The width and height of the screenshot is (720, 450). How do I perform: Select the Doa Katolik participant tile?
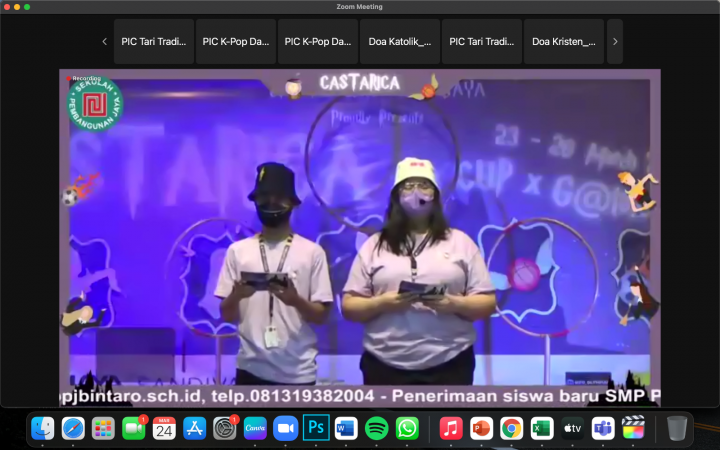pos(400,42)
